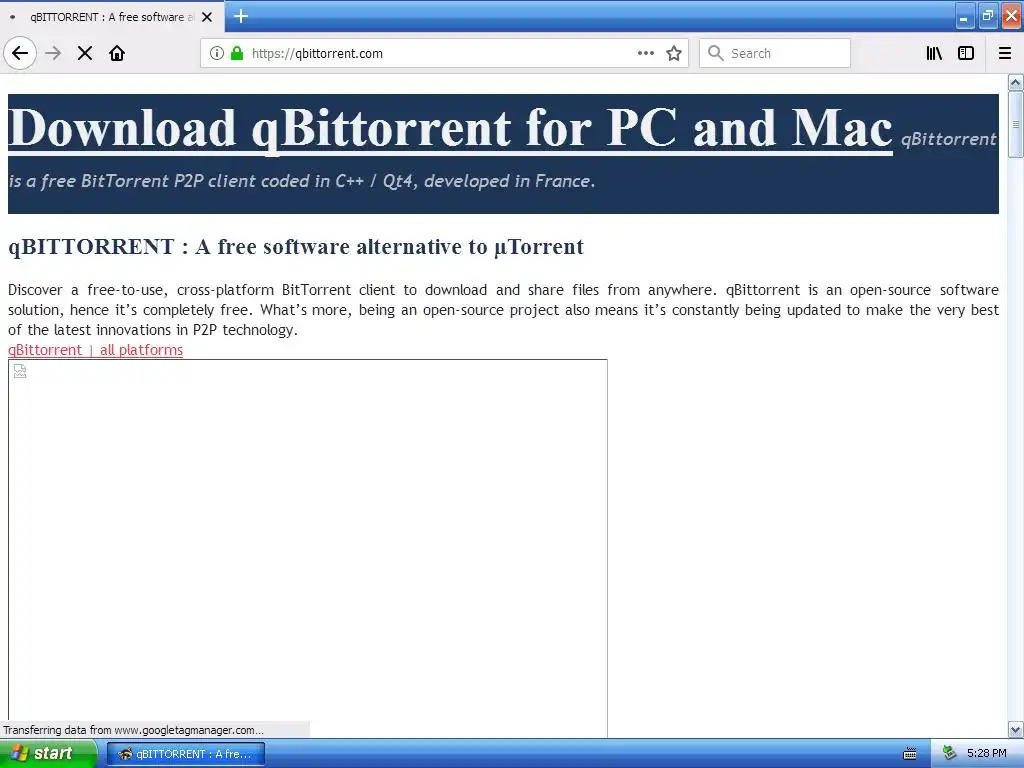Click the vertical scrollbar thumb
The width and height of the screenshot is (1024, 768).
(1016, 124)
